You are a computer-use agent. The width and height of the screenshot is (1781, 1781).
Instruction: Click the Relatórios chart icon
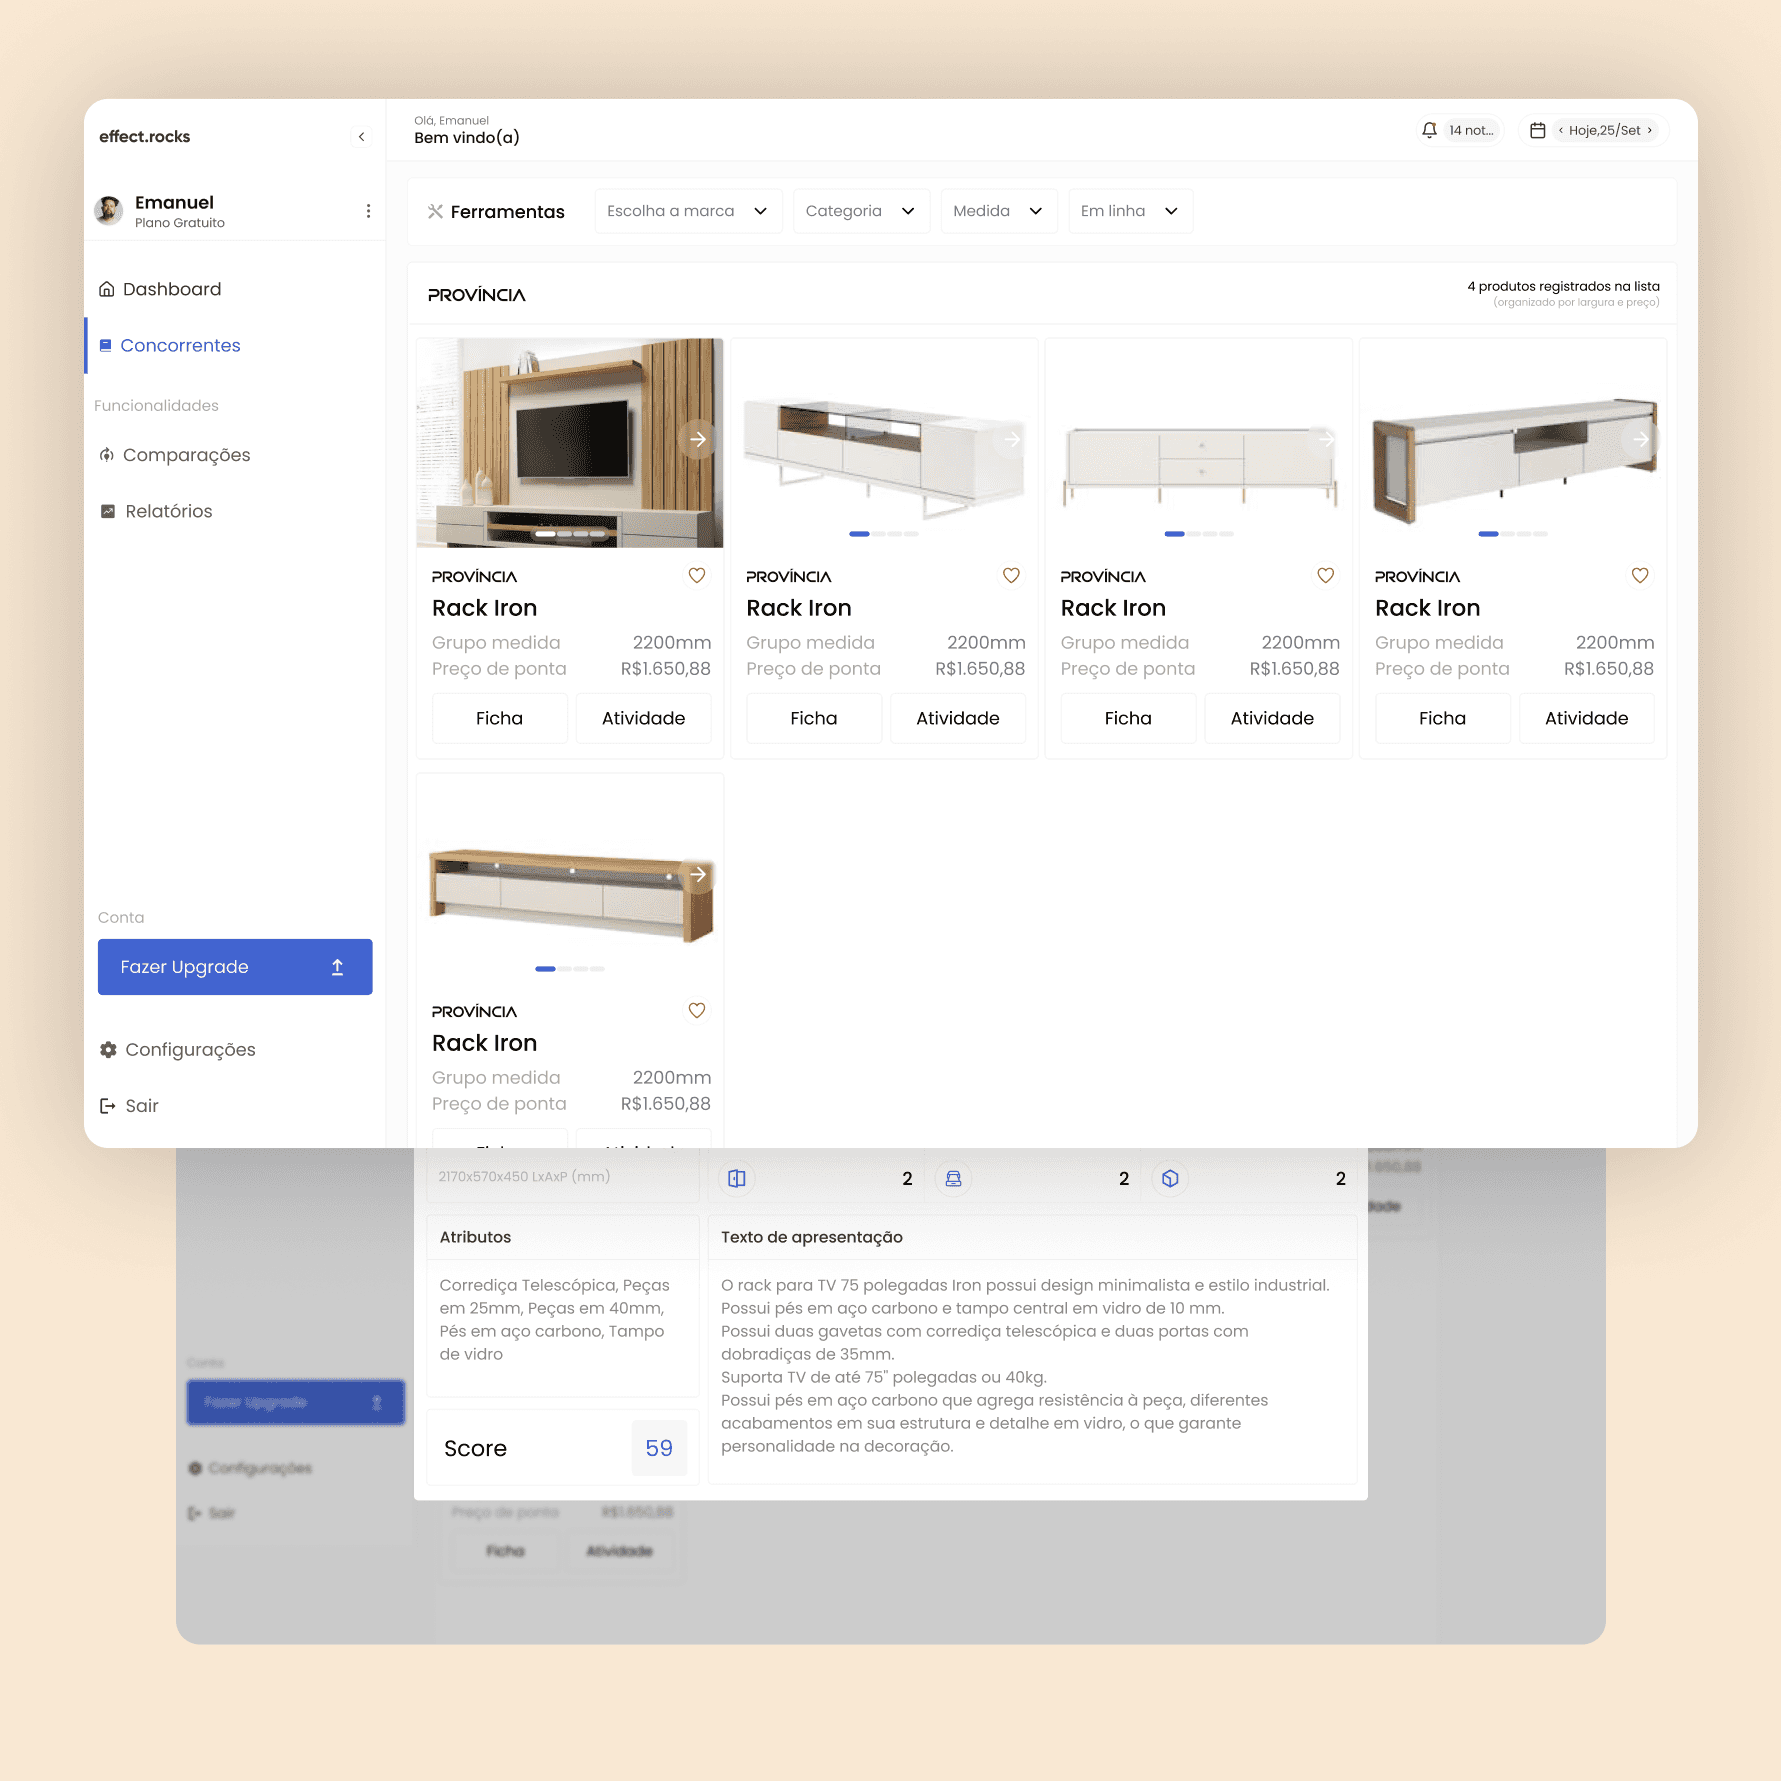pos(108,511)
